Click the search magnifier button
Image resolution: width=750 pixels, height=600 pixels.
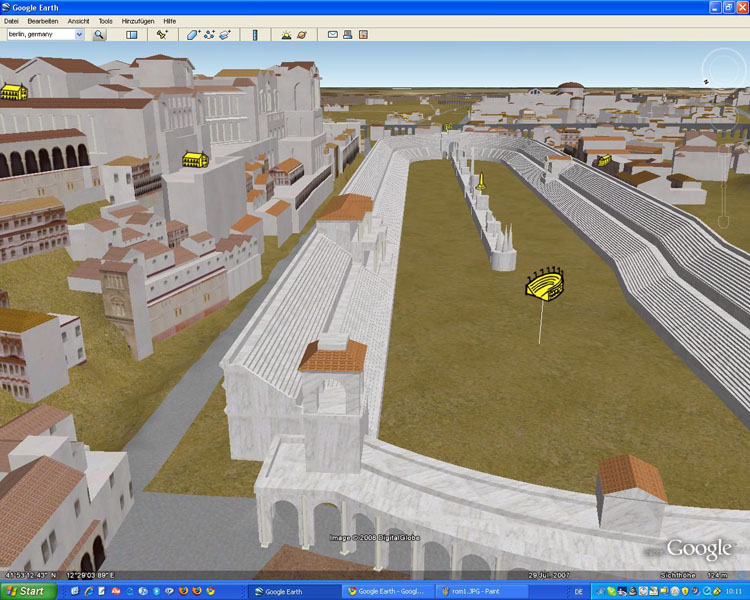point(99,34)
